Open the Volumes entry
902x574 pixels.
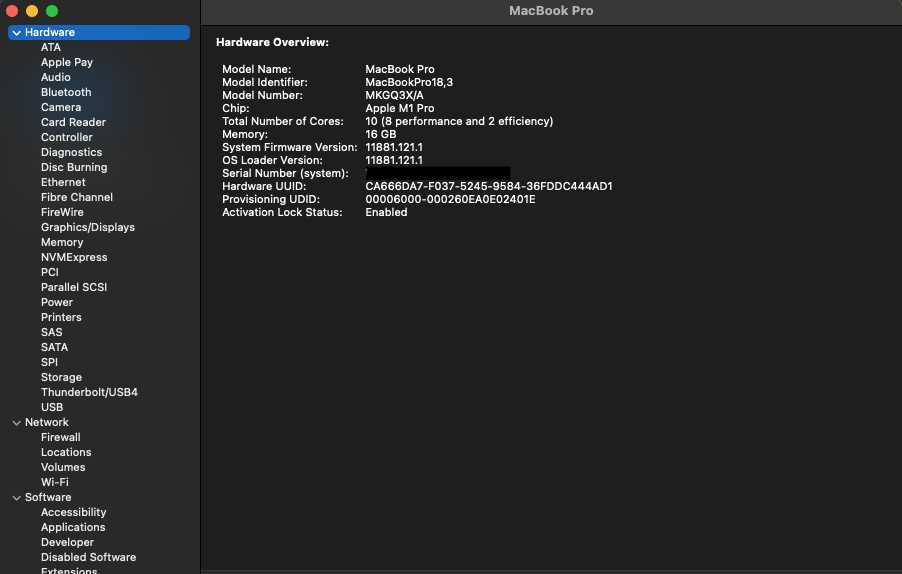point(63,467)
